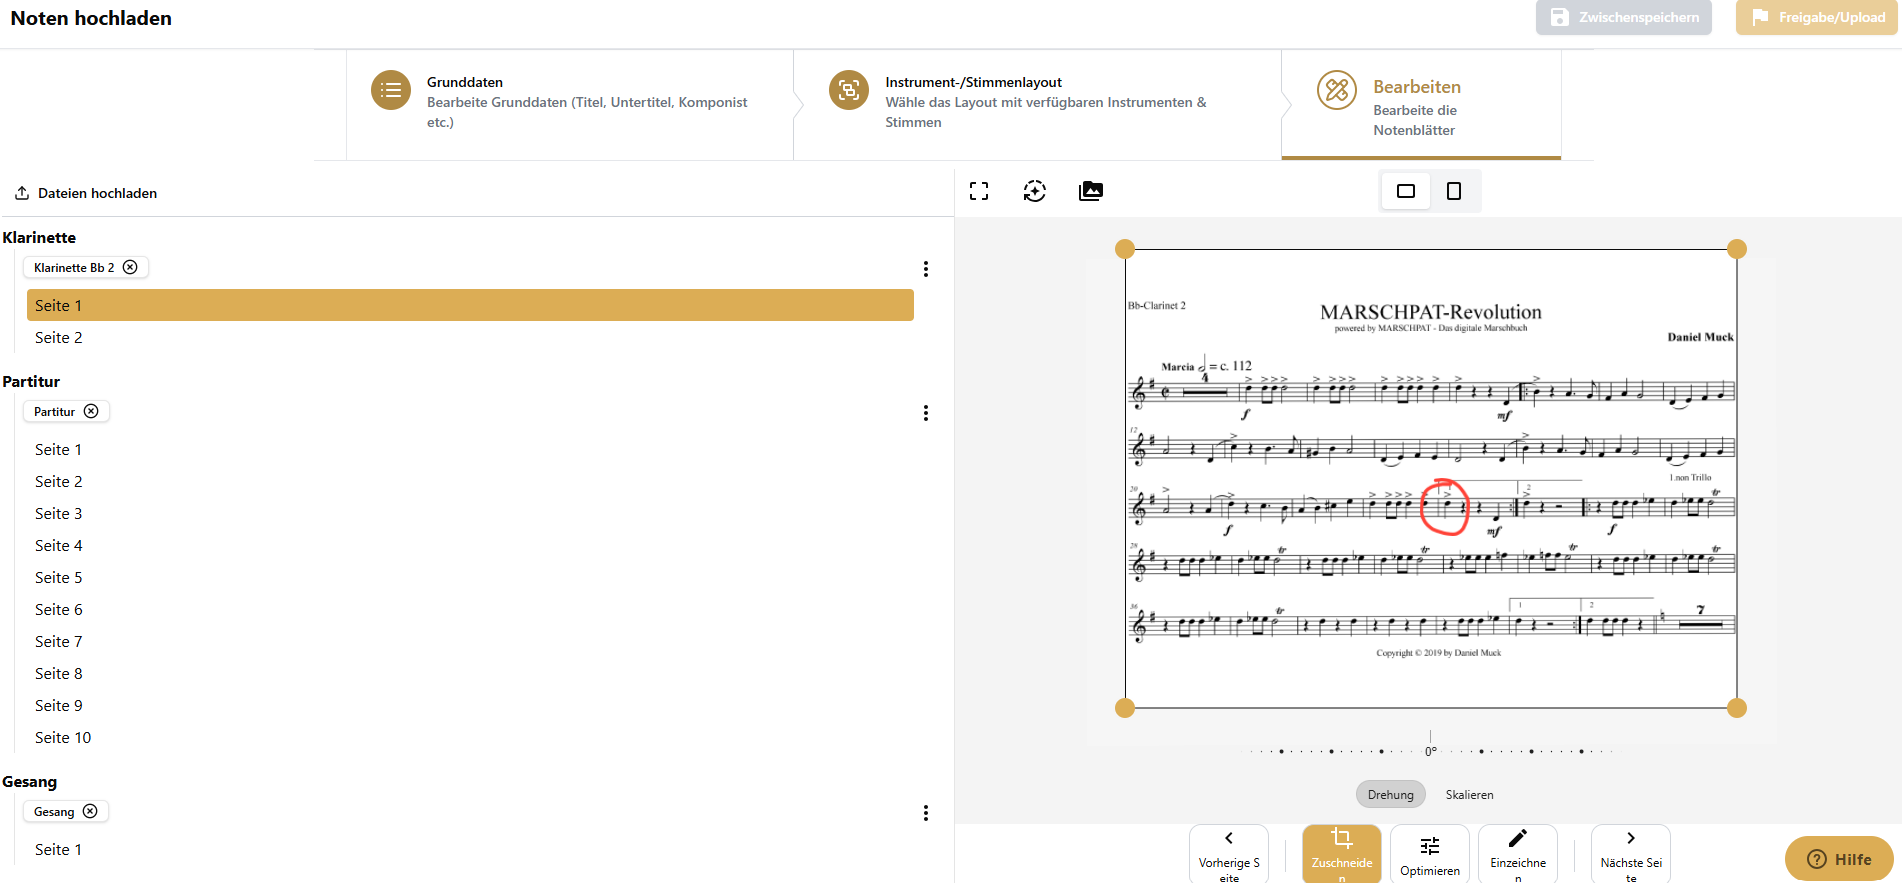Select Partitur Seite 4
This screenshot has height=883, width=1902.
[470, 545]
